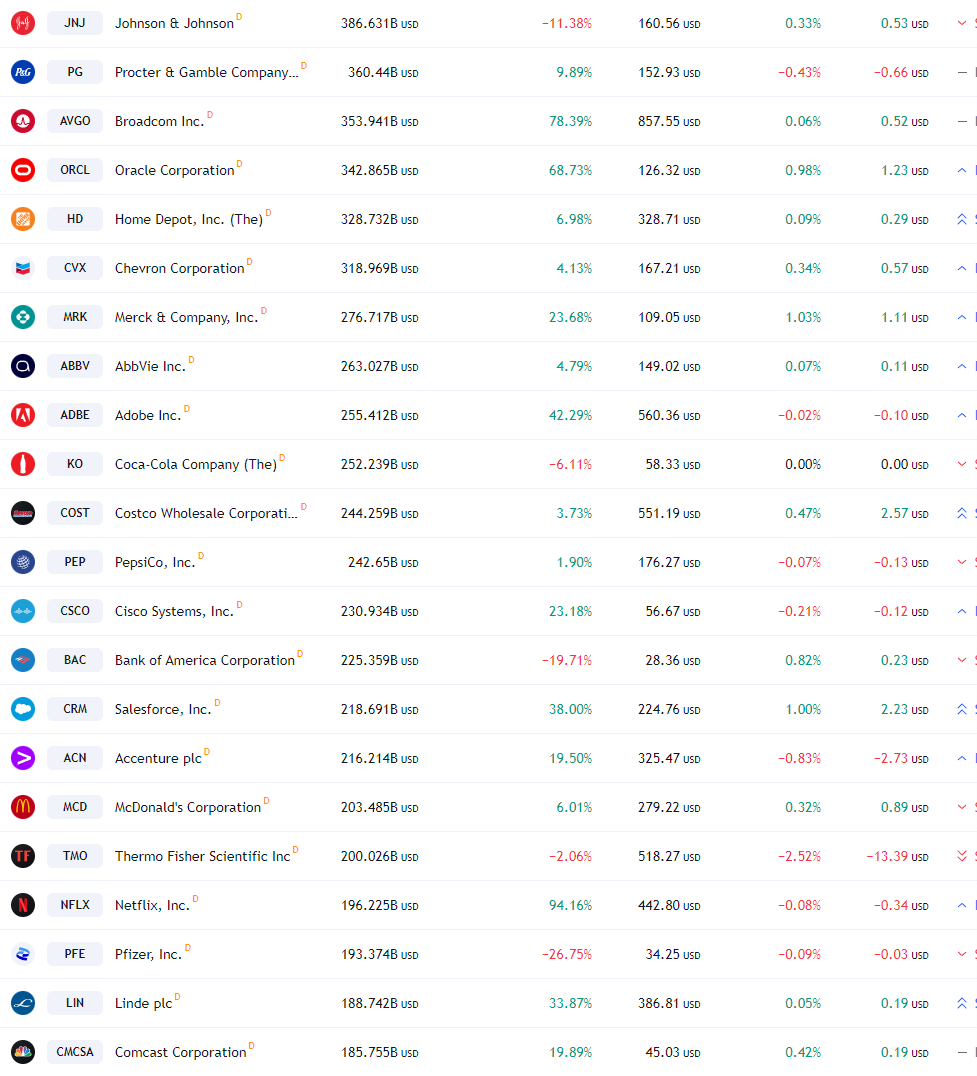The image size is (977, 1076).
Task: Open Merck & Company, Inc. link
Action: point(187,317)
